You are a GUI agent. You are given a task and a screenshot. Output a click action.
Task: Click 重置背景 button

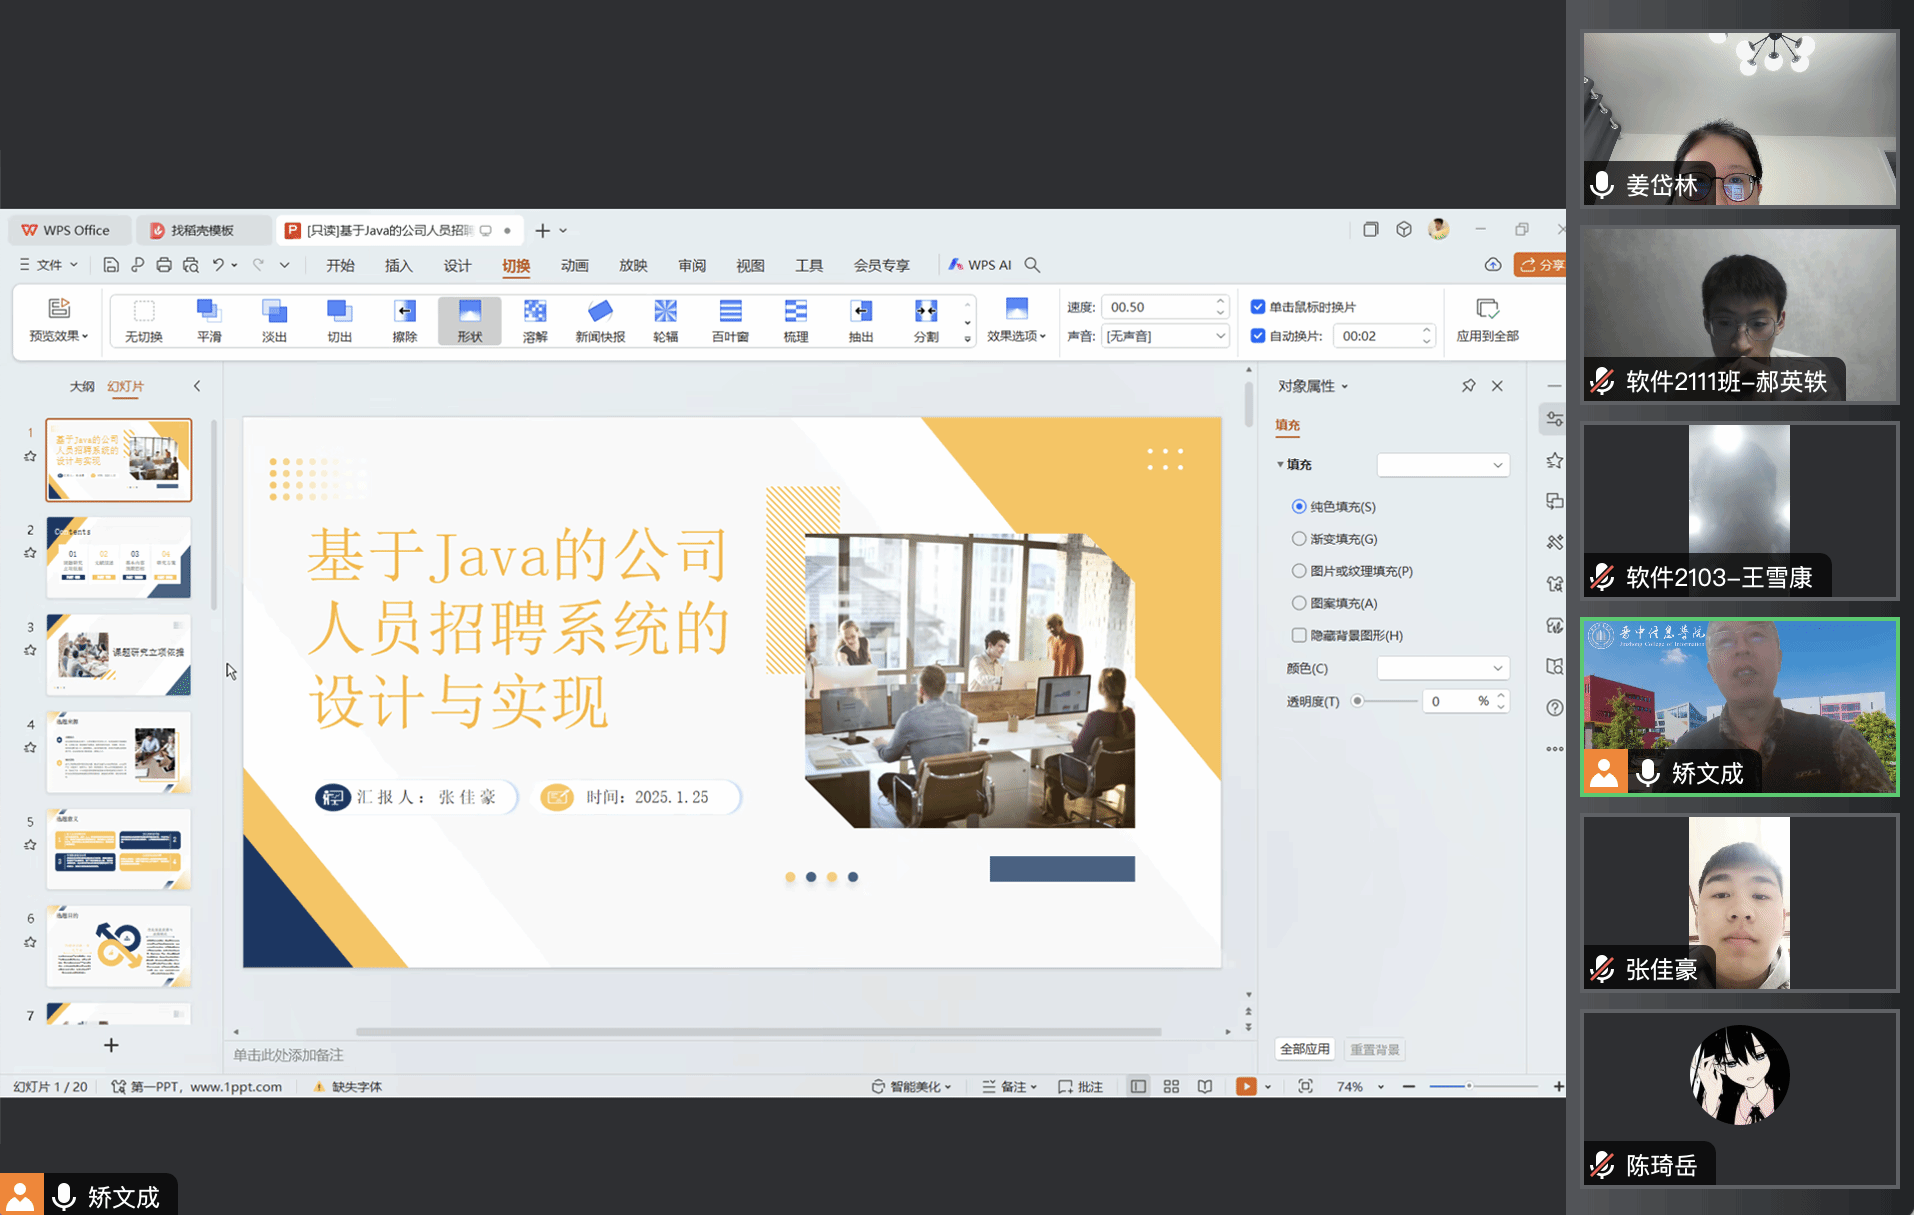click(1375, 1049)
